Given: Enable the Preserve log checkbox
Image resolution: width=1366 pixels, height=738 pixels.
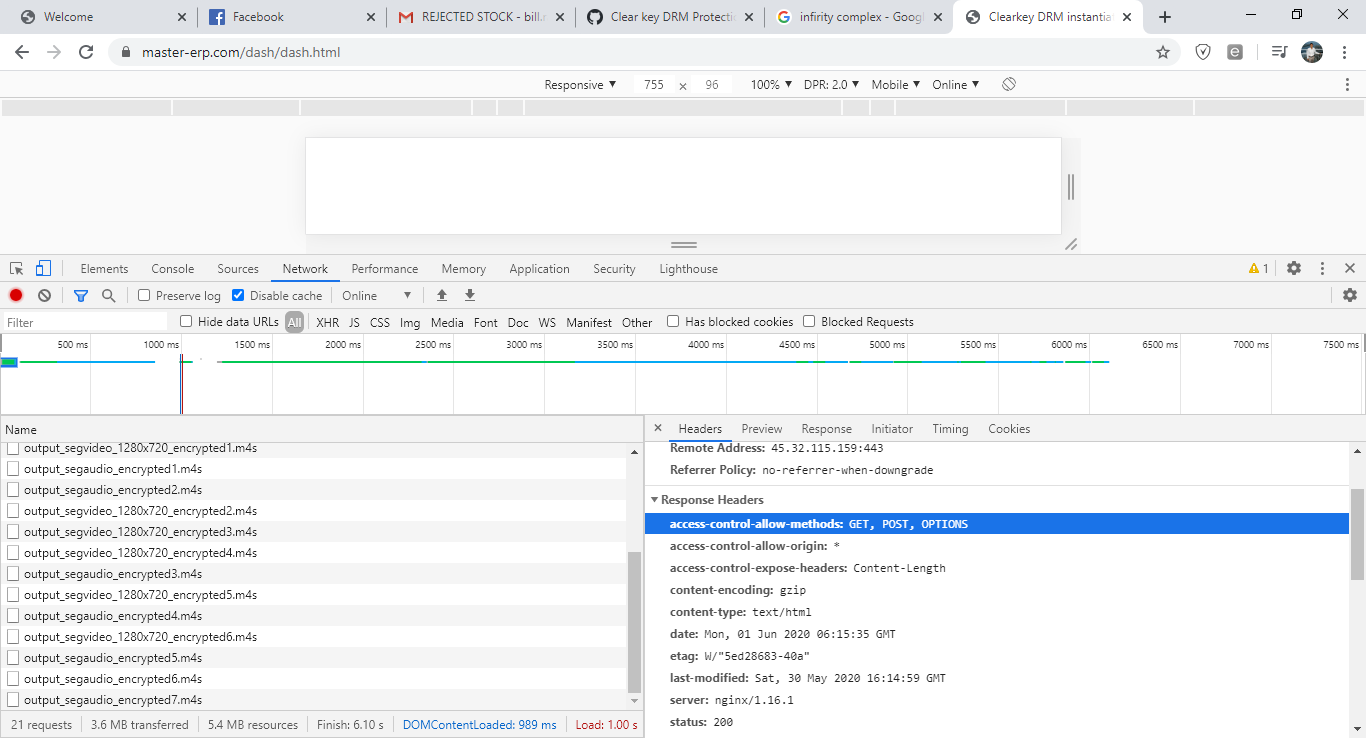Looking at the screenshot, I should click(144, 295).
